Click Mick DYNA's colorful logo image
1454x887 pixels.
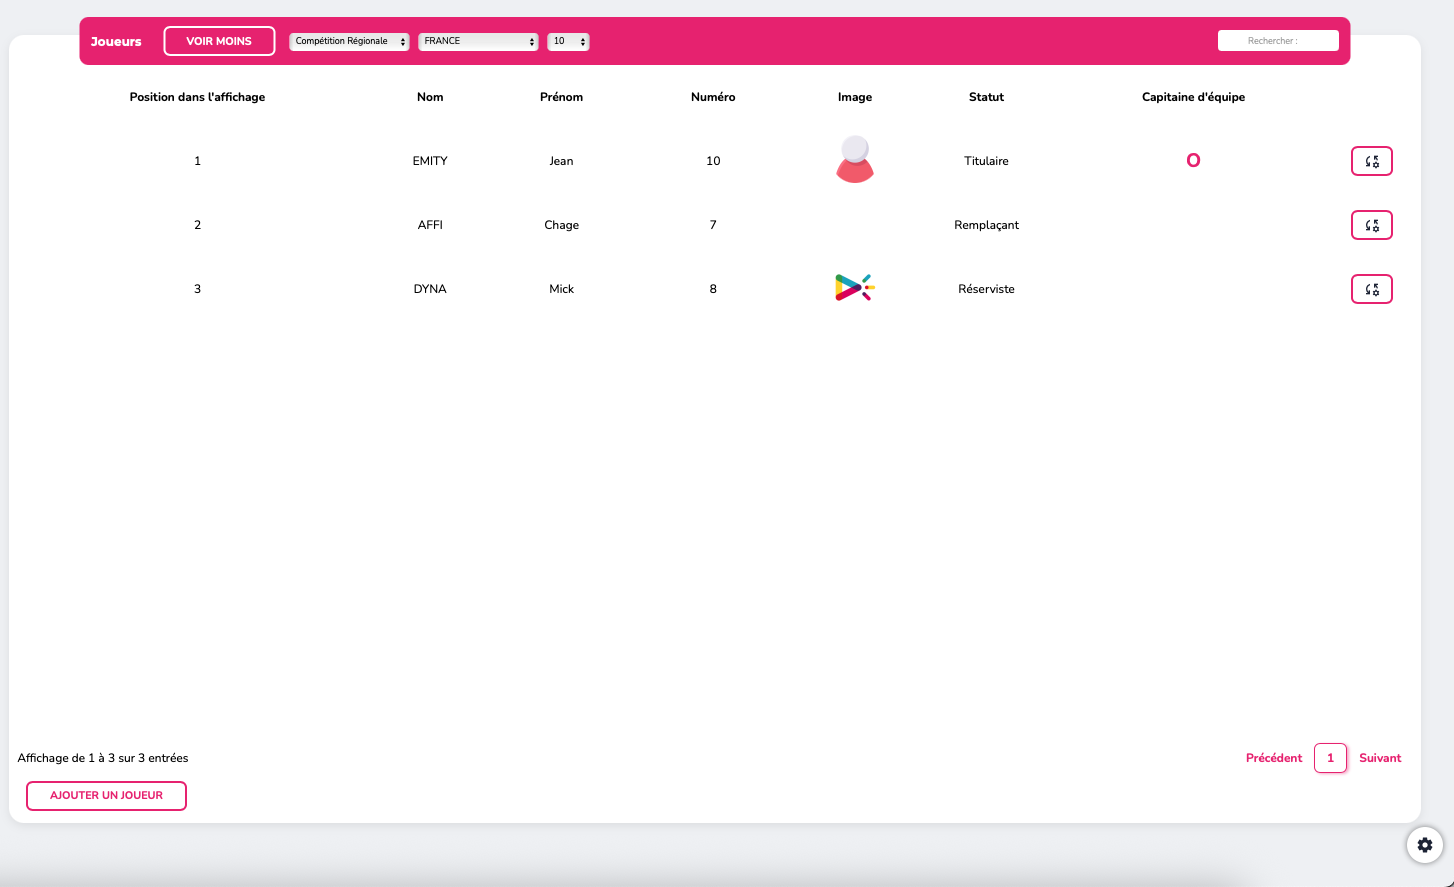pos(855,288)
